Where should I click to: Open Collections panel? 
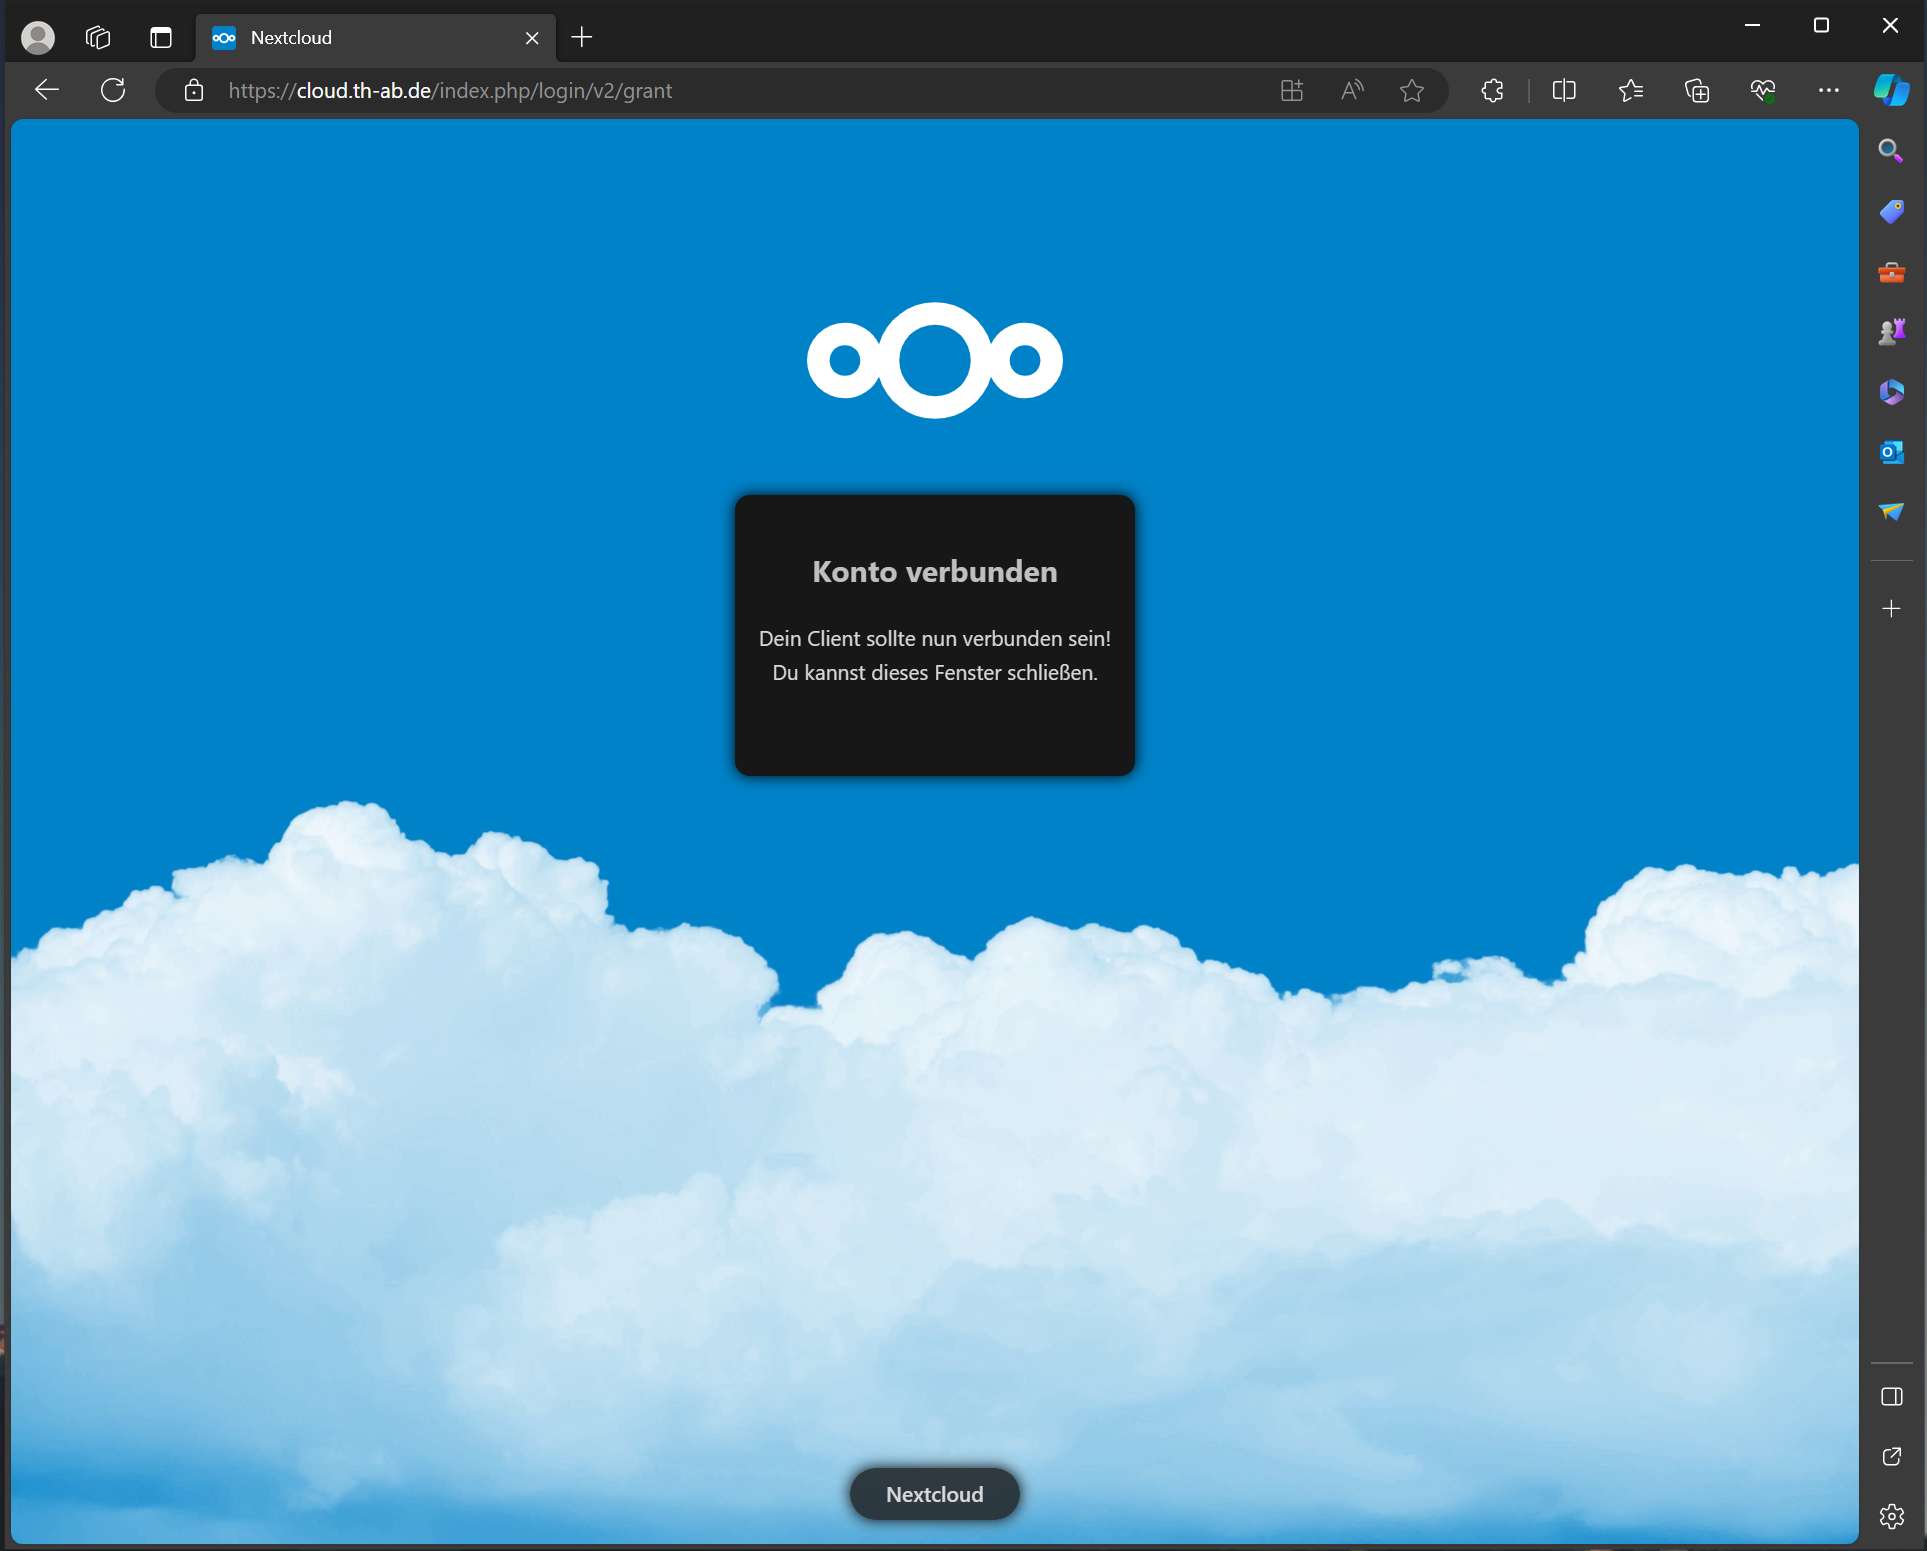[1697, 90]
